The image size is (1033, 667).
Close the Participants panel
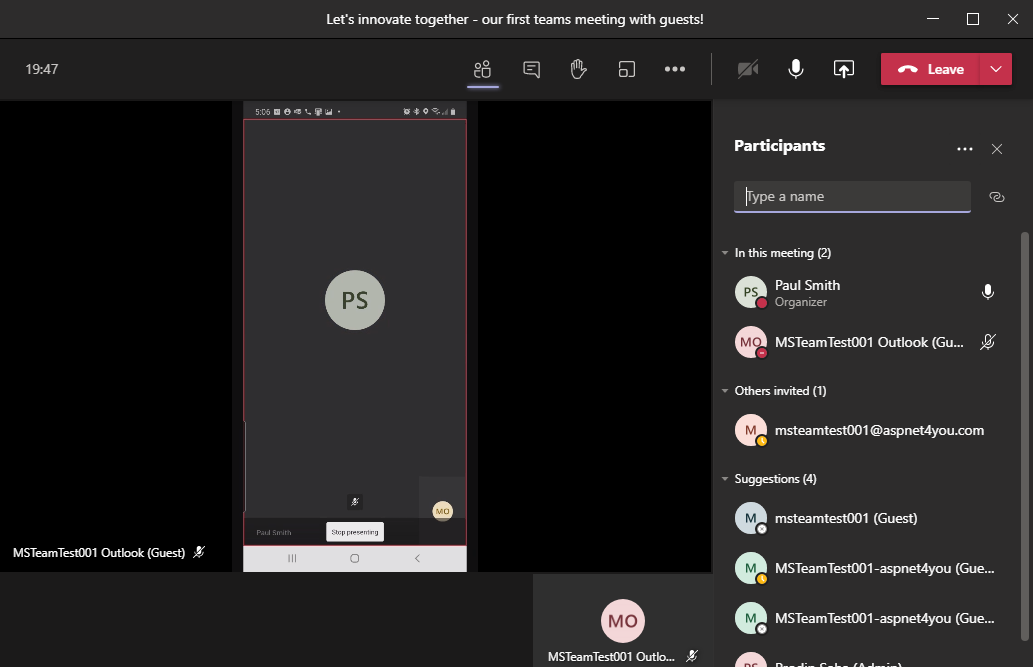(997, 149)
